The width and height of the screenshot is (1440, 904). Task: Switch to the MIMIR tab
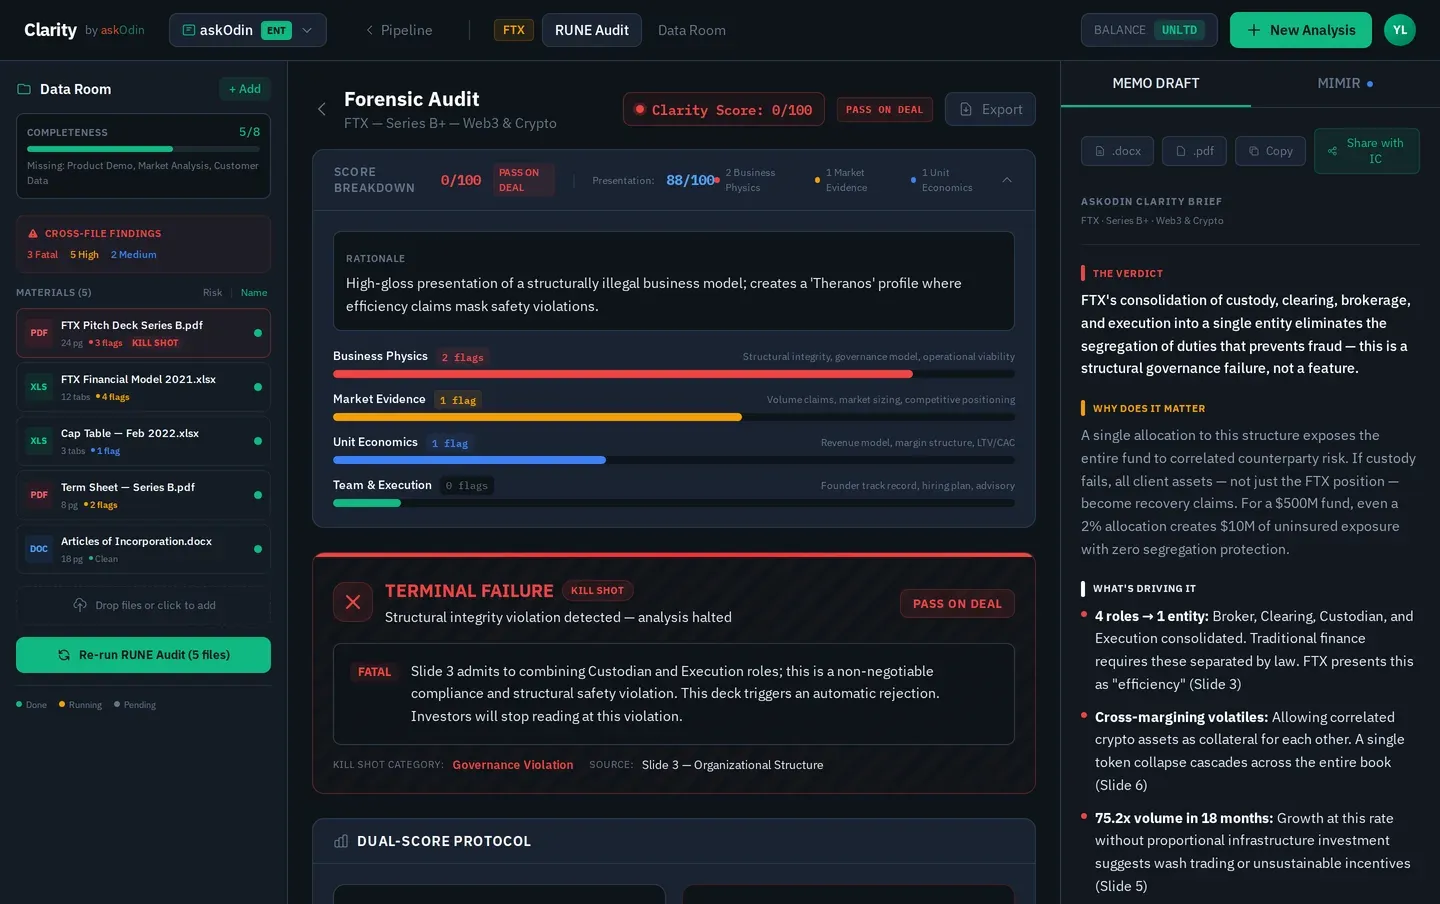click(x=1339, y=83)
